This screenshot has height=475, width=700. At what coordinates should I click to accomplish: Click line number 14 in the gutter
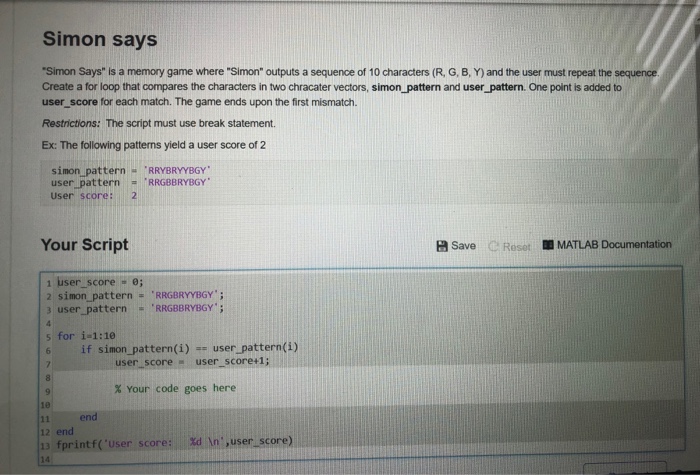coord(46,459)
